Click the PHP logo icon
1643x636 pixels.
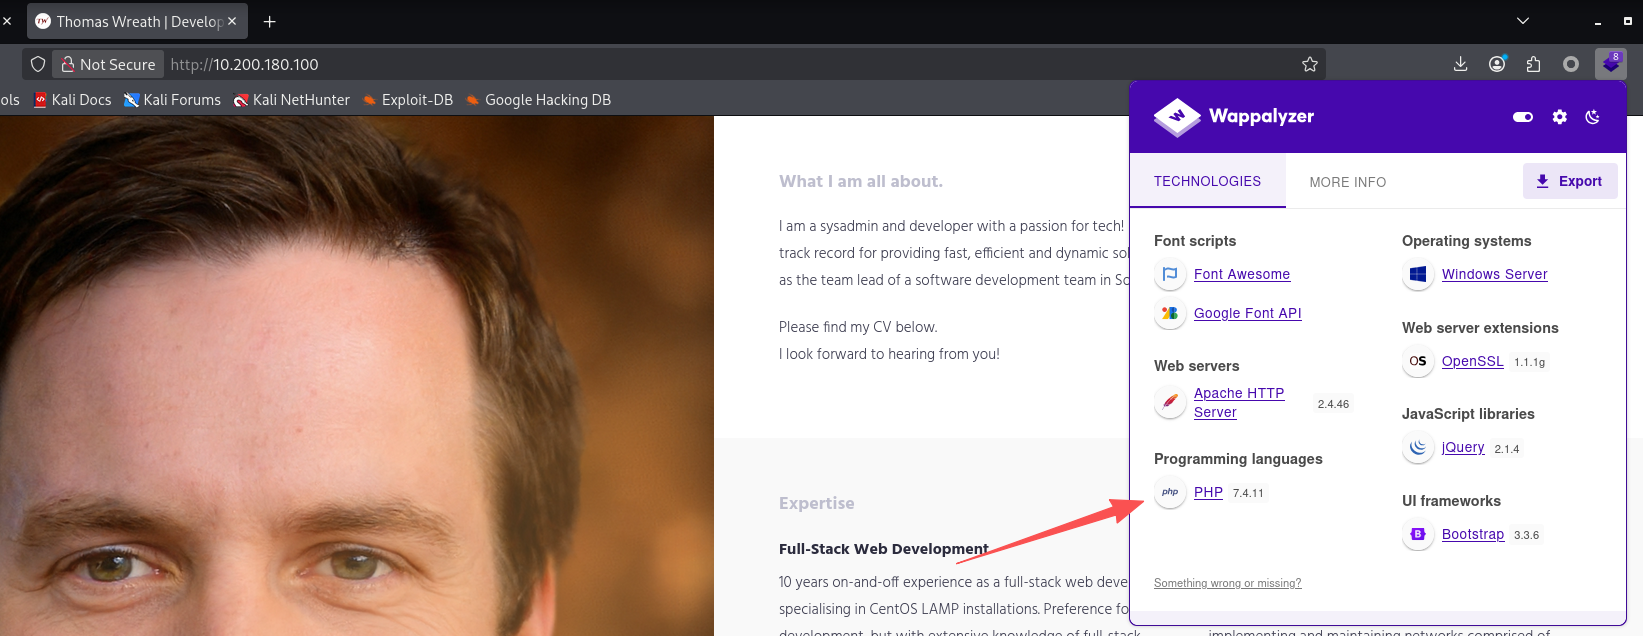1169,492
